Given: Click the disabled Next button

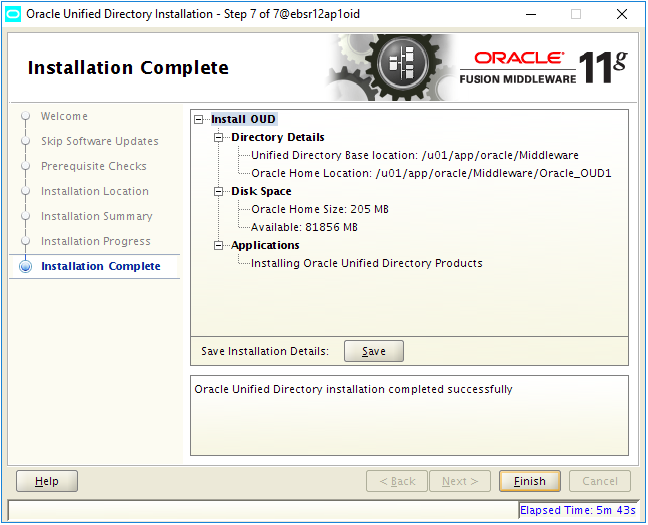Looking at the screenshot, I should pyautogui.click(x=460, y=481).
